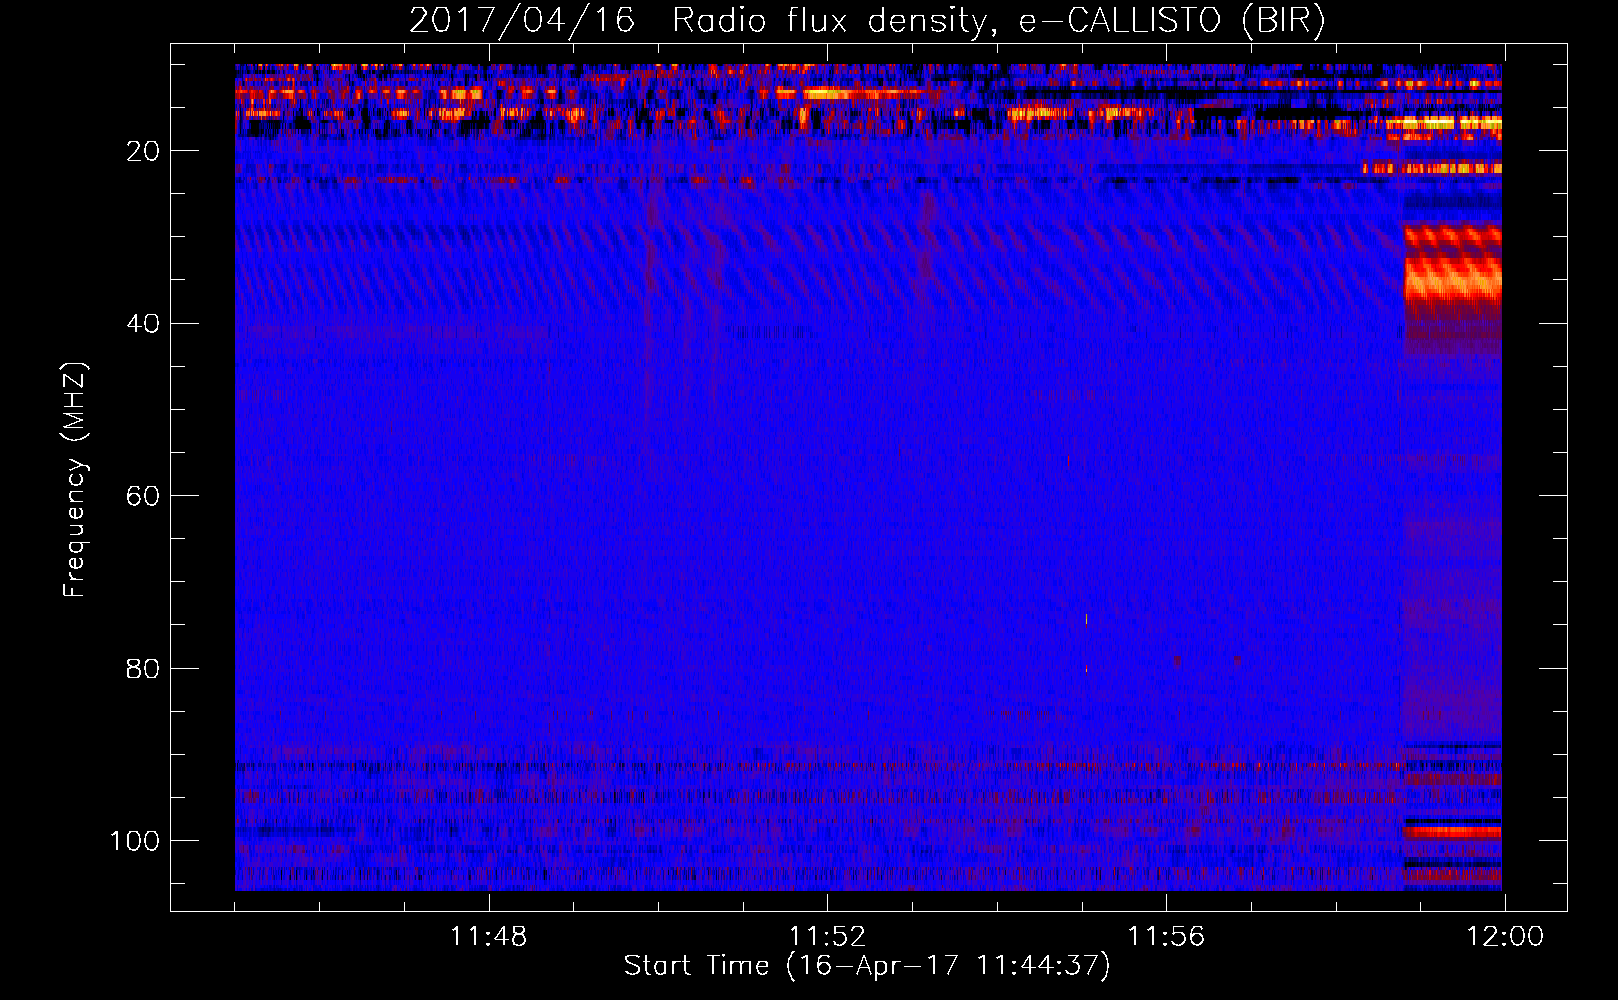1618x1000 pixels.
Task: Click the '100' frequency tick label
Action: pos(135,841)
